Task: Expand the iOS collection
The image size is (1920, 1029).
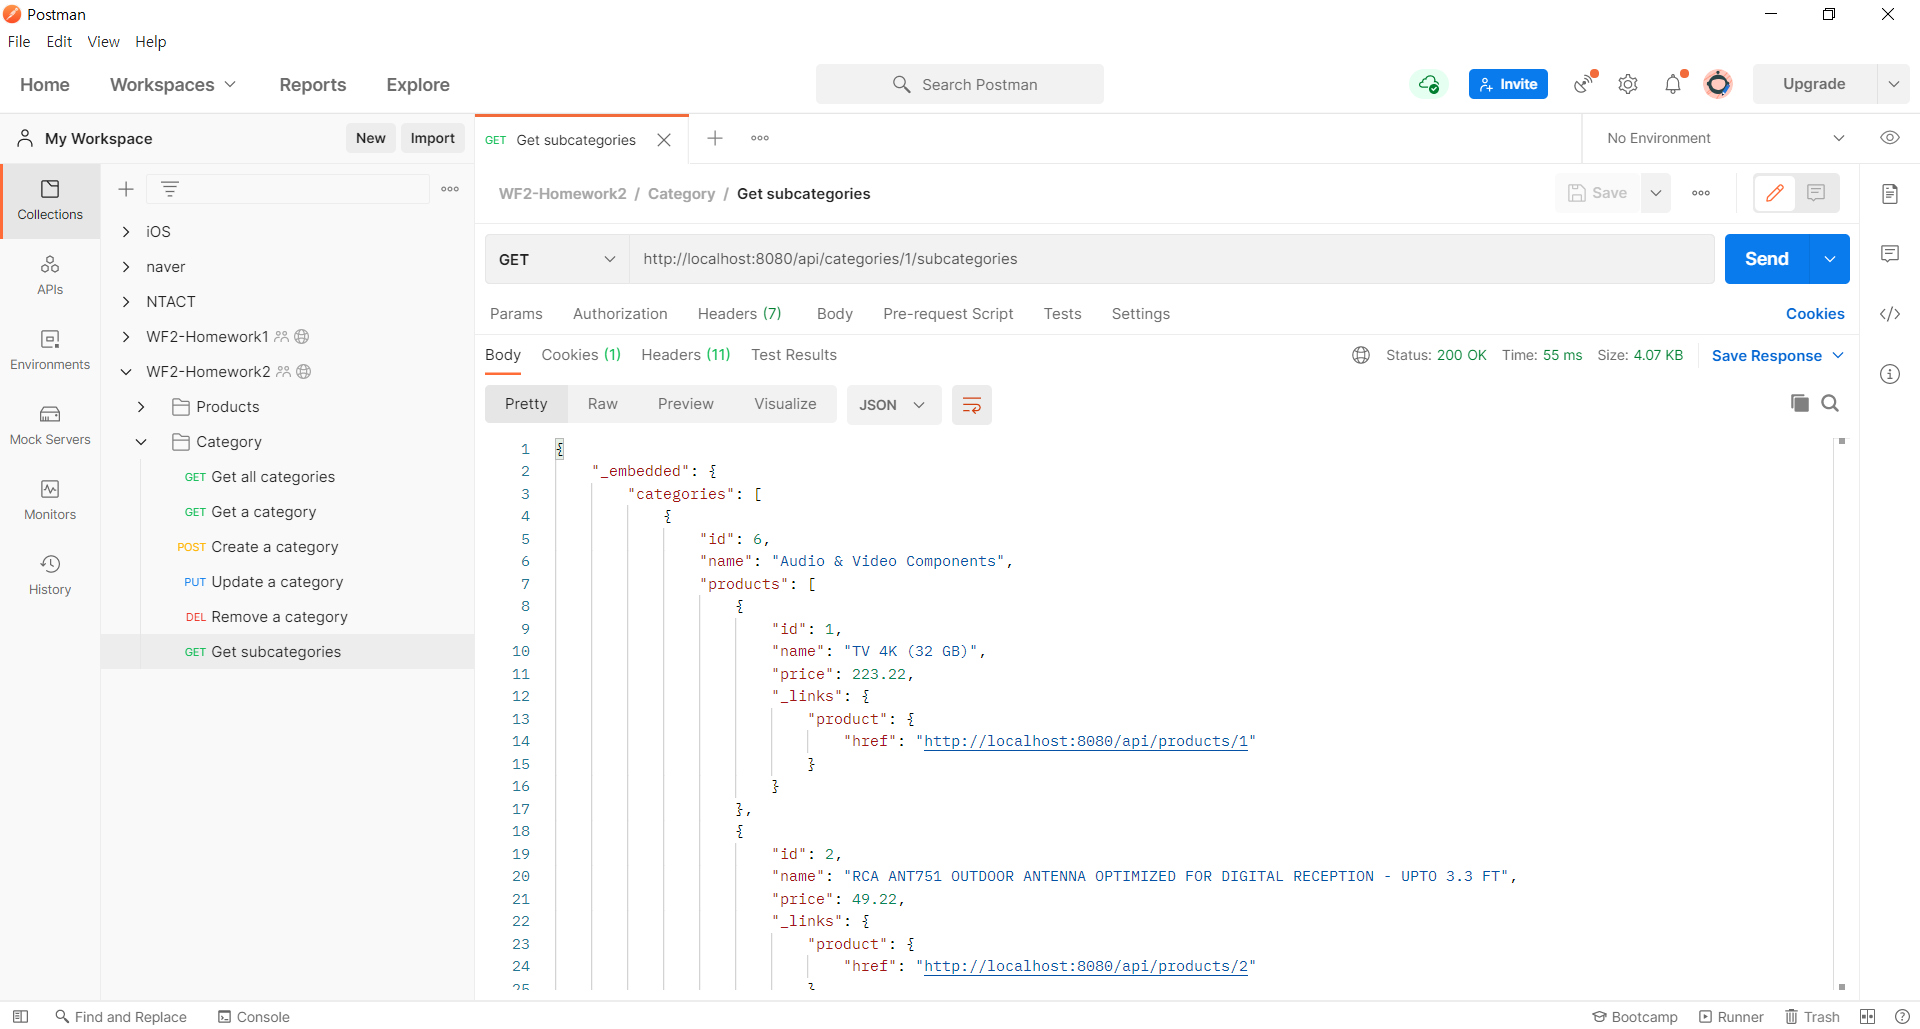Action: [126, 232]
